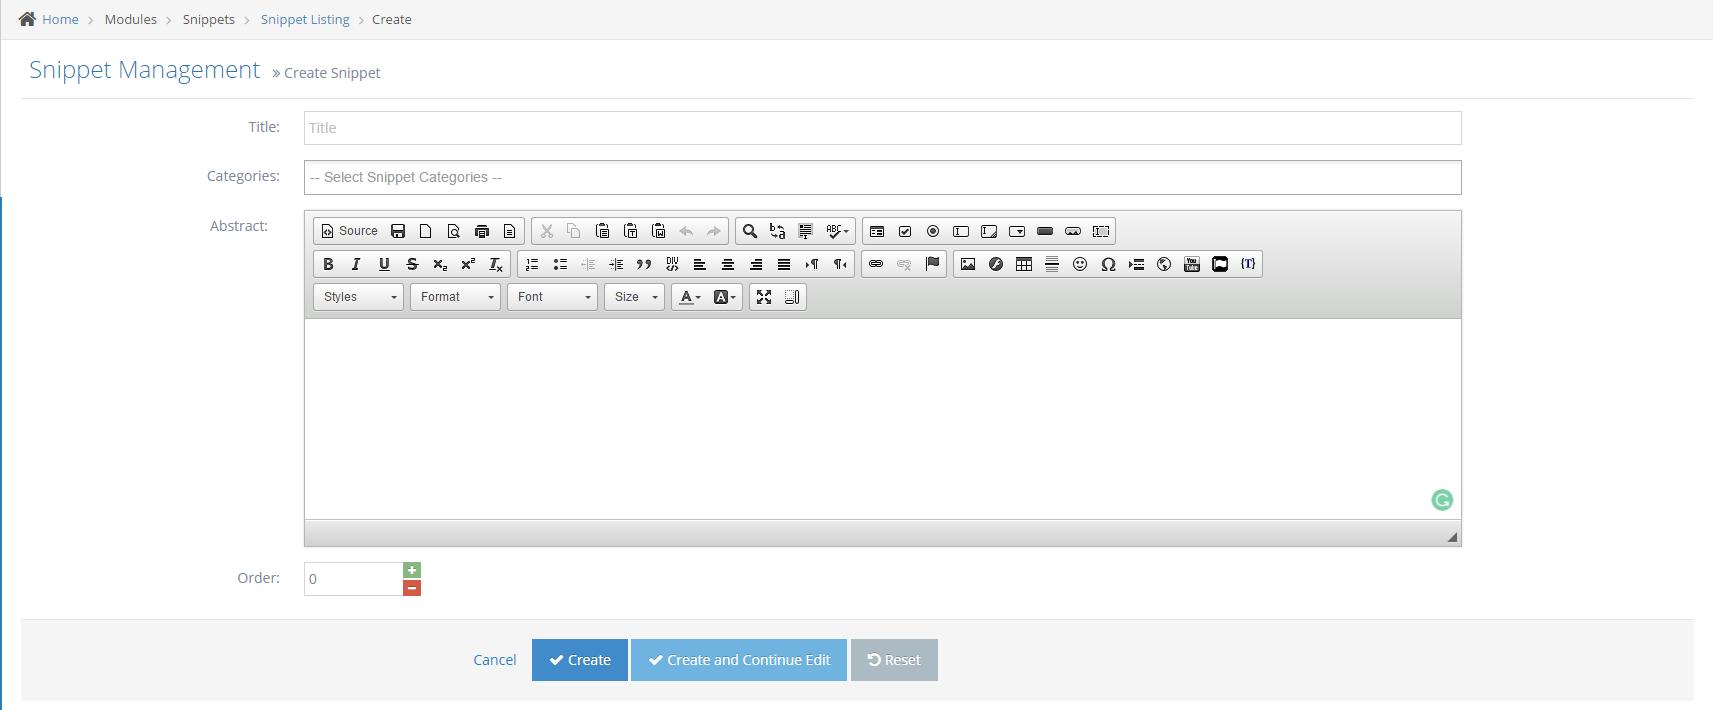Click the Insert Link icon
The height and width of the screenshot is (710, 1713).
point(876,264)
